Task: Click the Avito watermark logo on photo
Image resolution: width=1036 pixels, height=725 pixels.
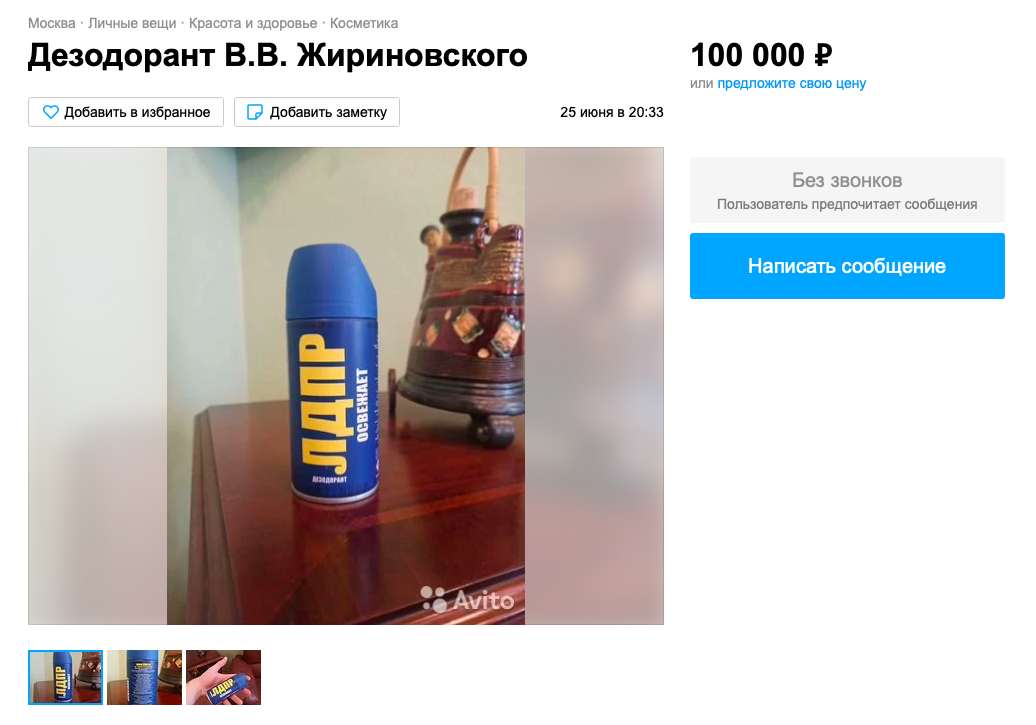Action: pyautogui.click(x=468, y=600)
